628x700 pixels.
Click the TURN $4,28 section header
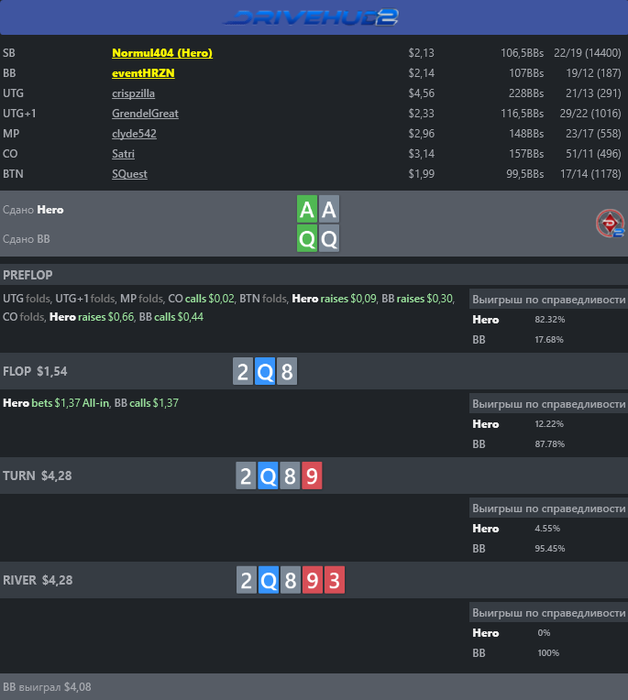click(x=37, y=476)
